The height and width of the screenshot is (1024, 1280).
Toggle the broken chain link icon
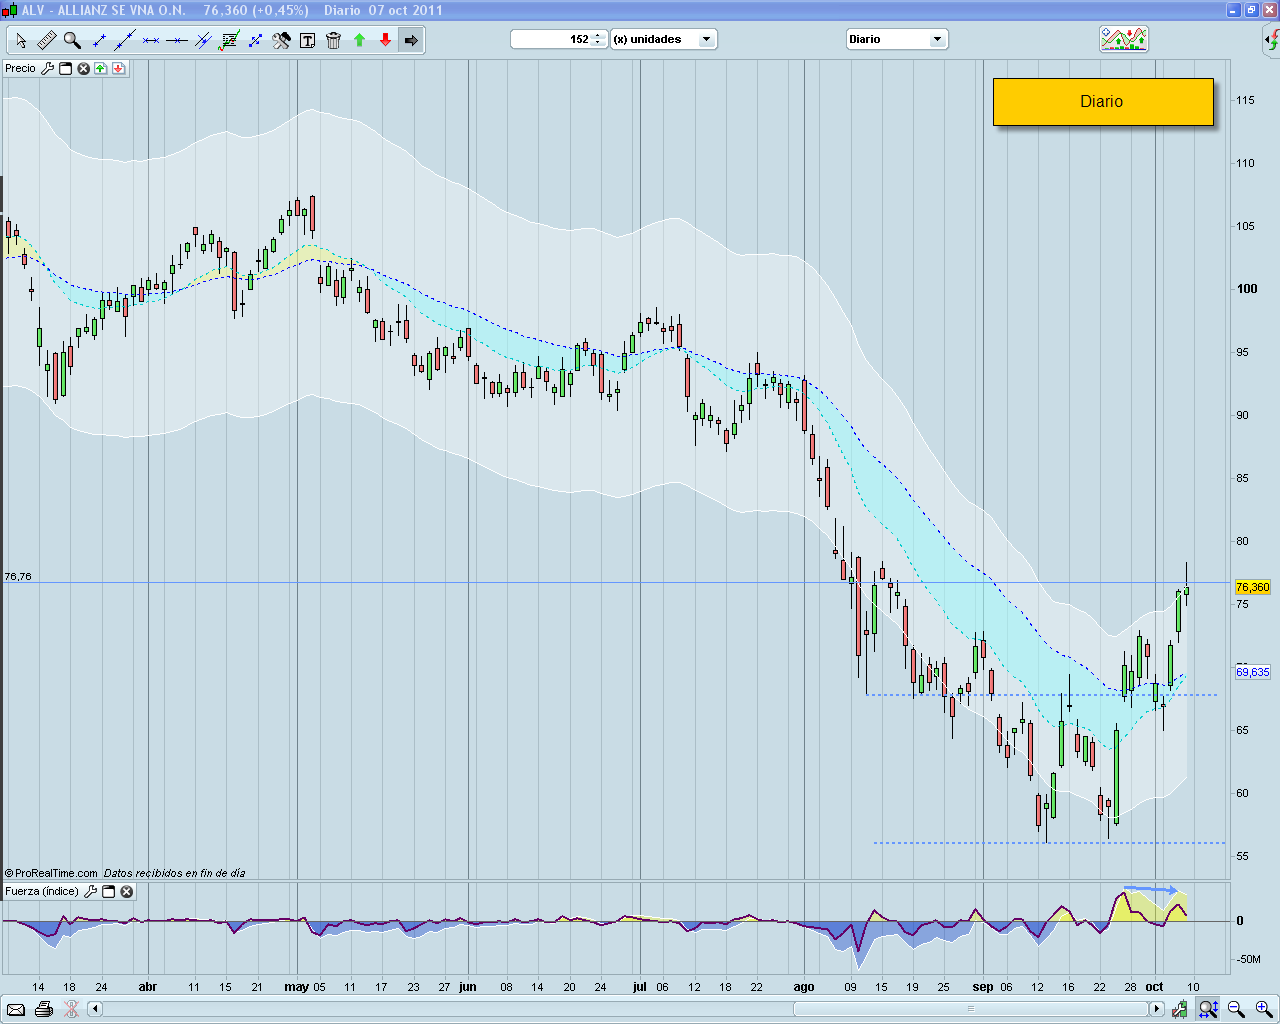tap(71, 1009)
